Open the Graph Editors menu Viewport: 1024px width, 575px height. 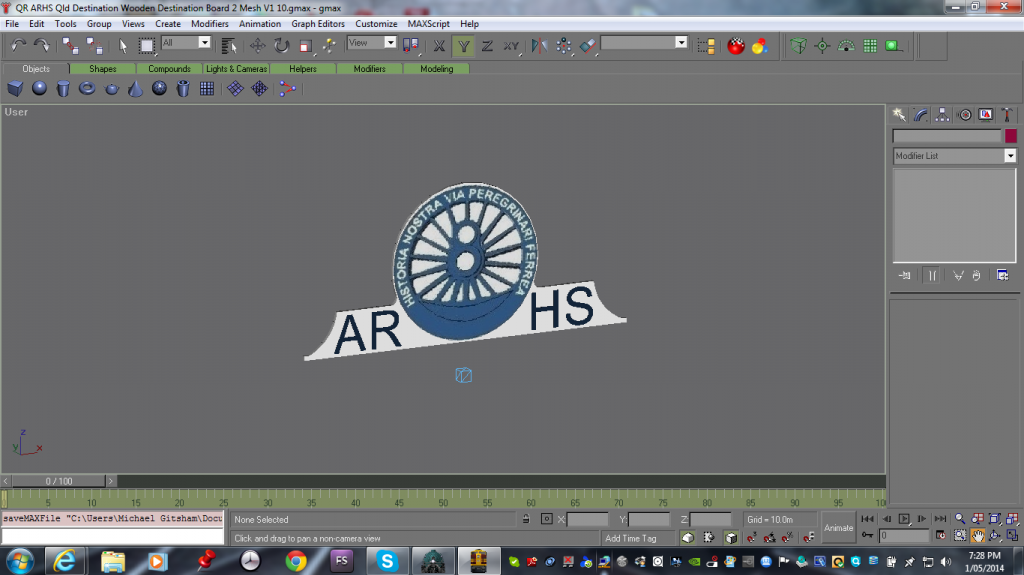point(318,24)
